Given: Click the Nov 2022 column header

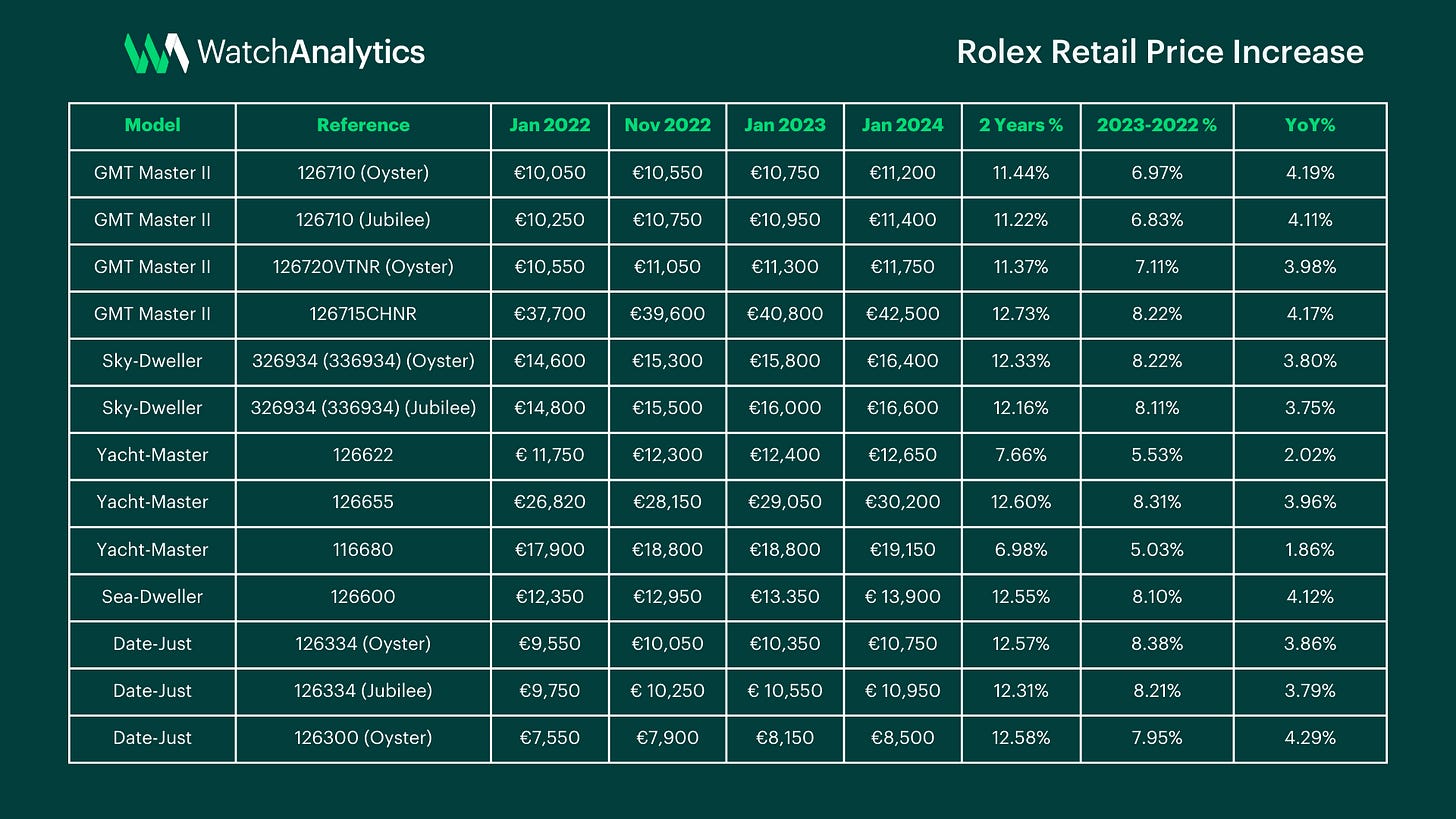Looking at the screenshot, I should click(x=667, y=125).
